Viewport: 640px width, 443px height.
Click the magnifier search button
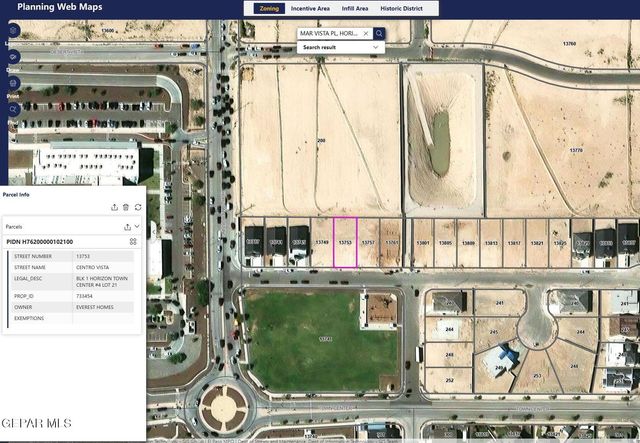tap(379, 33)
